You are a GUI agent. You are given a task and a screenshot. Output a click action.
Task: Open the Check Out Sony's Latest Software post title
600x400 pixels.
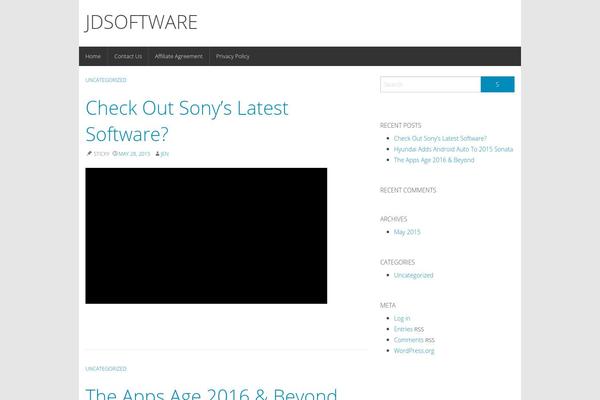(187, 121)
